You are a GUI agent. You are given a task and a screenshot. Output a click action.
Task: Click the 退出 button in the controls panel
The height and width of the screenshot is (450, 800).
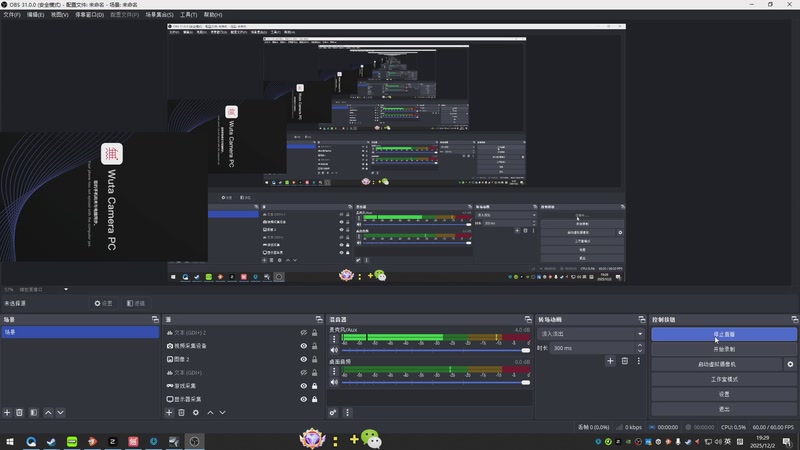[724, 409]
